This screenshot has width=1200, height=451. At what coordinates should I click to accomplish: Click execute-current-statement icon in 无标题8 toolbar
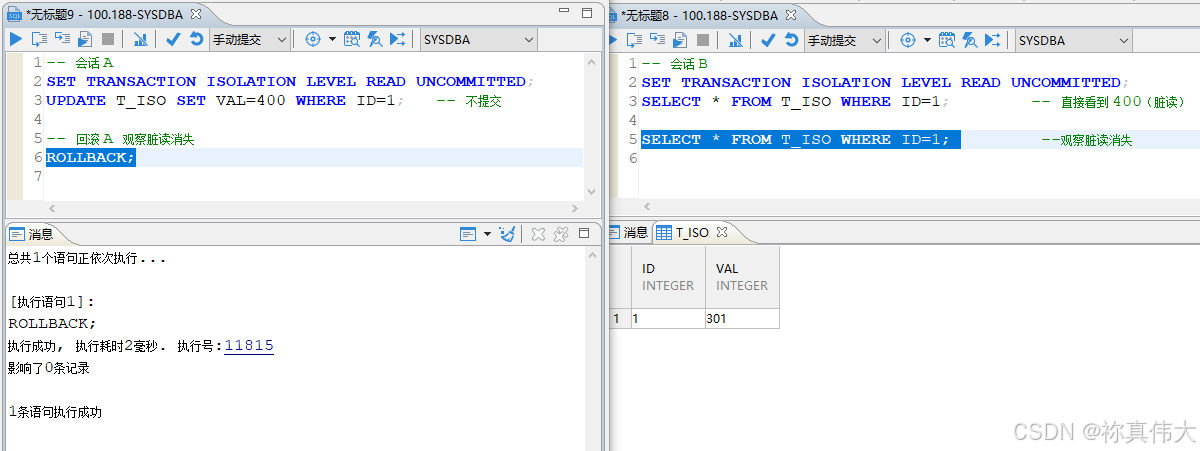[x=634, y=40]
